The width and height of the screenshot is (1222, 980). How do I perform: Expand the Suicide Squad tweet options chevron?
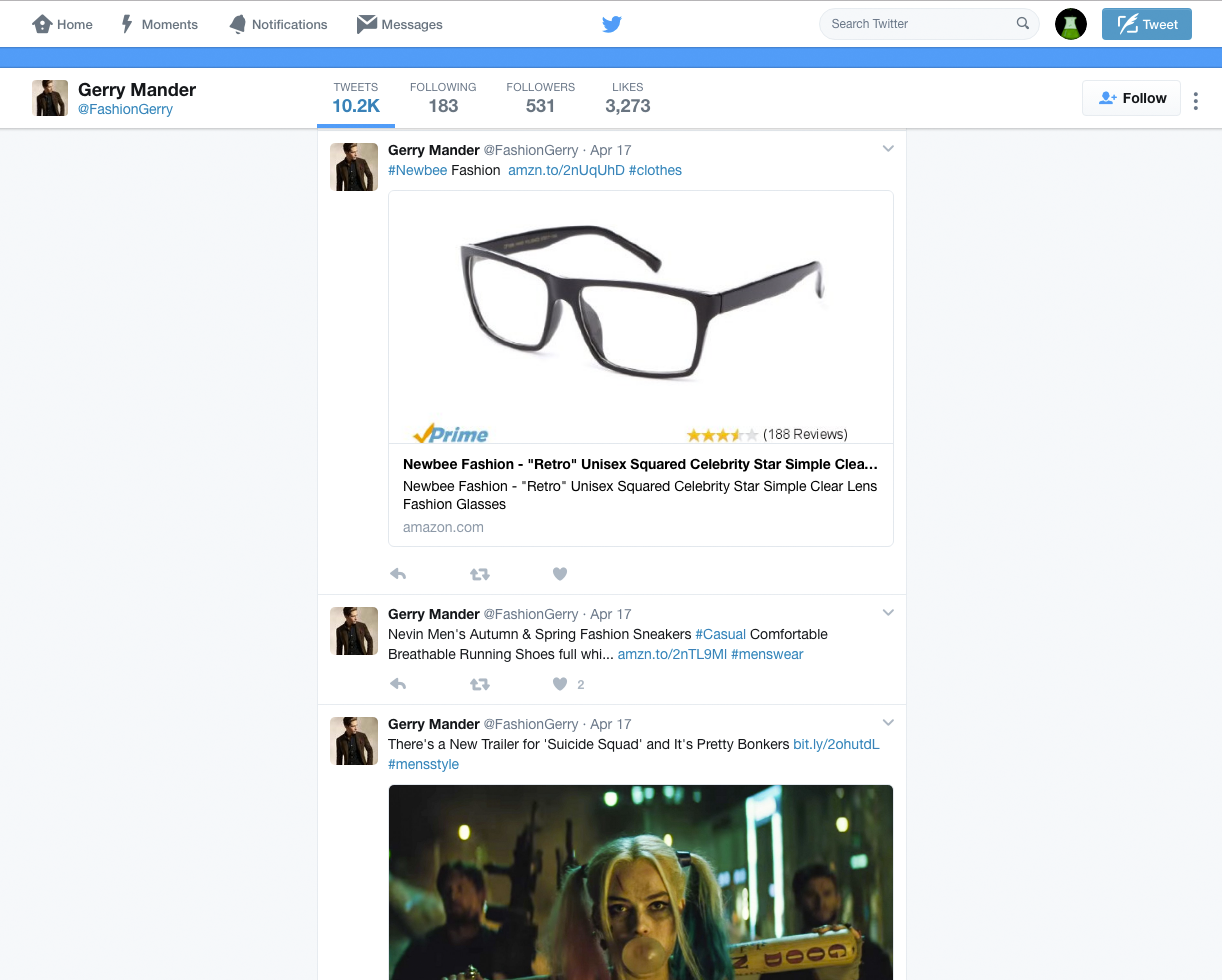(888, 723)
